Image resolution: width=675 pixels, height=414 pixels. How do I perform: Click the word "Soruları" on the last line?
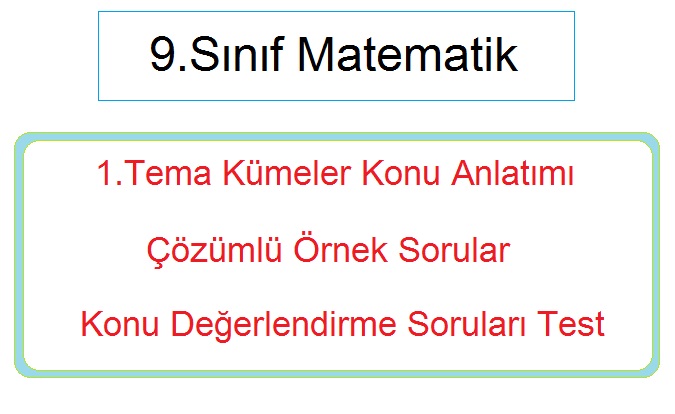coord(467,324)
